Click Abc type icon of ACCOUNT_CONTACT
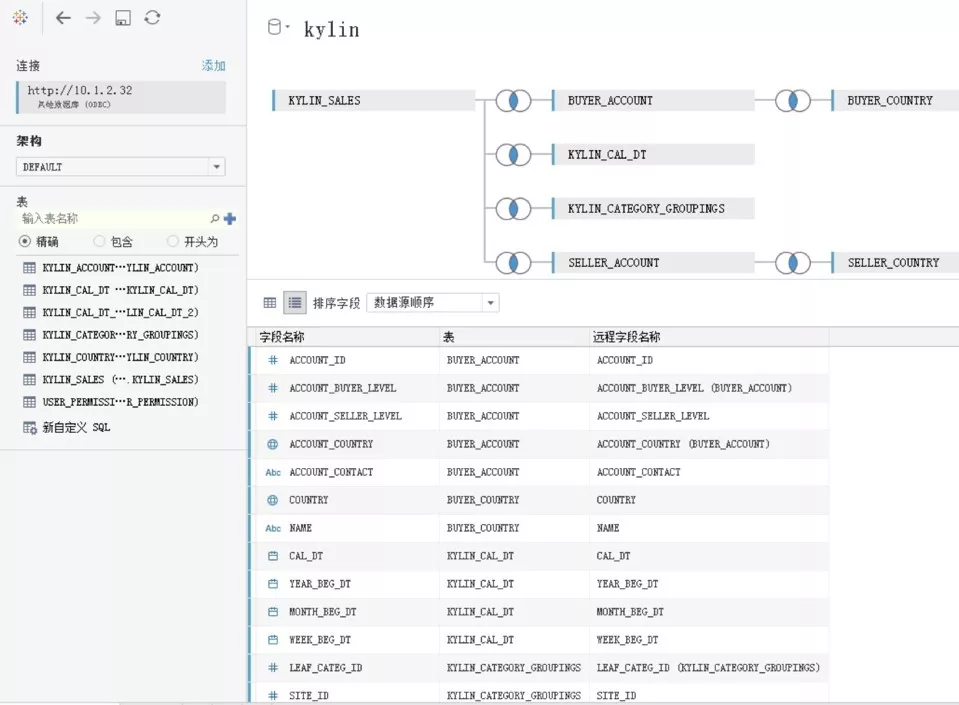The width and height of the screenshot is (959, 705). click(273, 472)
